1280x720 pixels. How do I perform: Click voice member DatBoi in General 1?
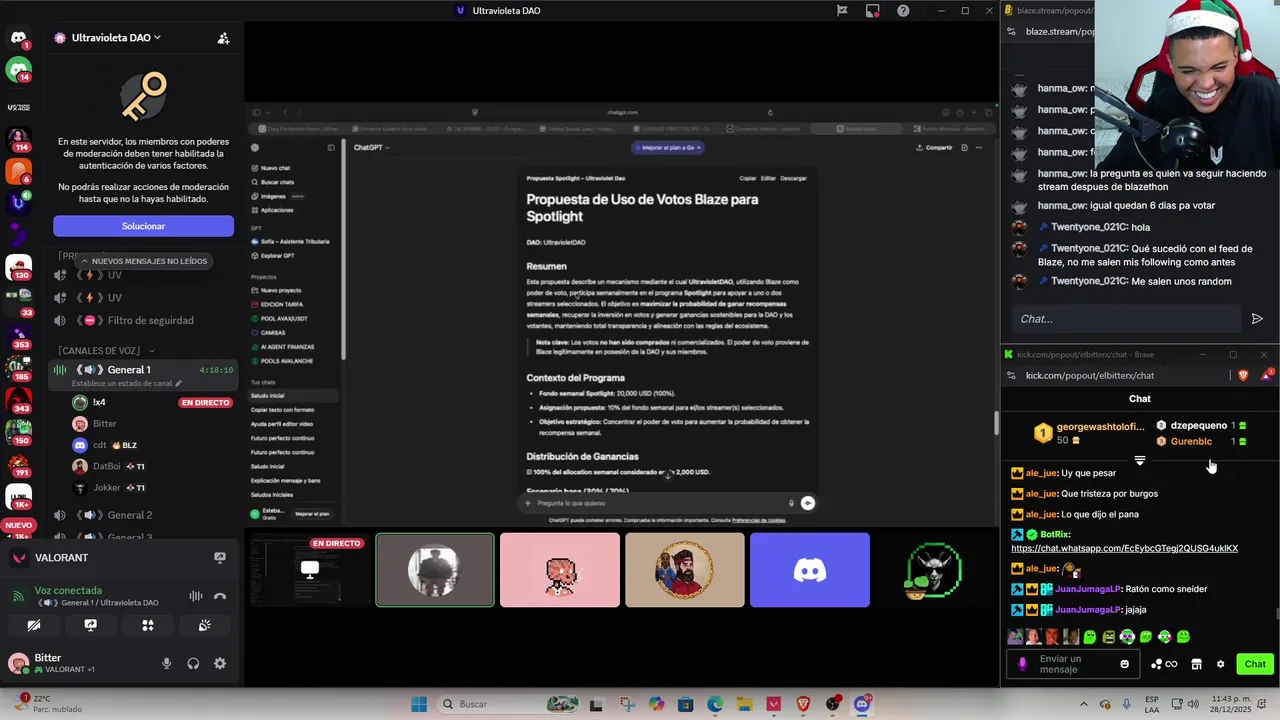point(106,466)
